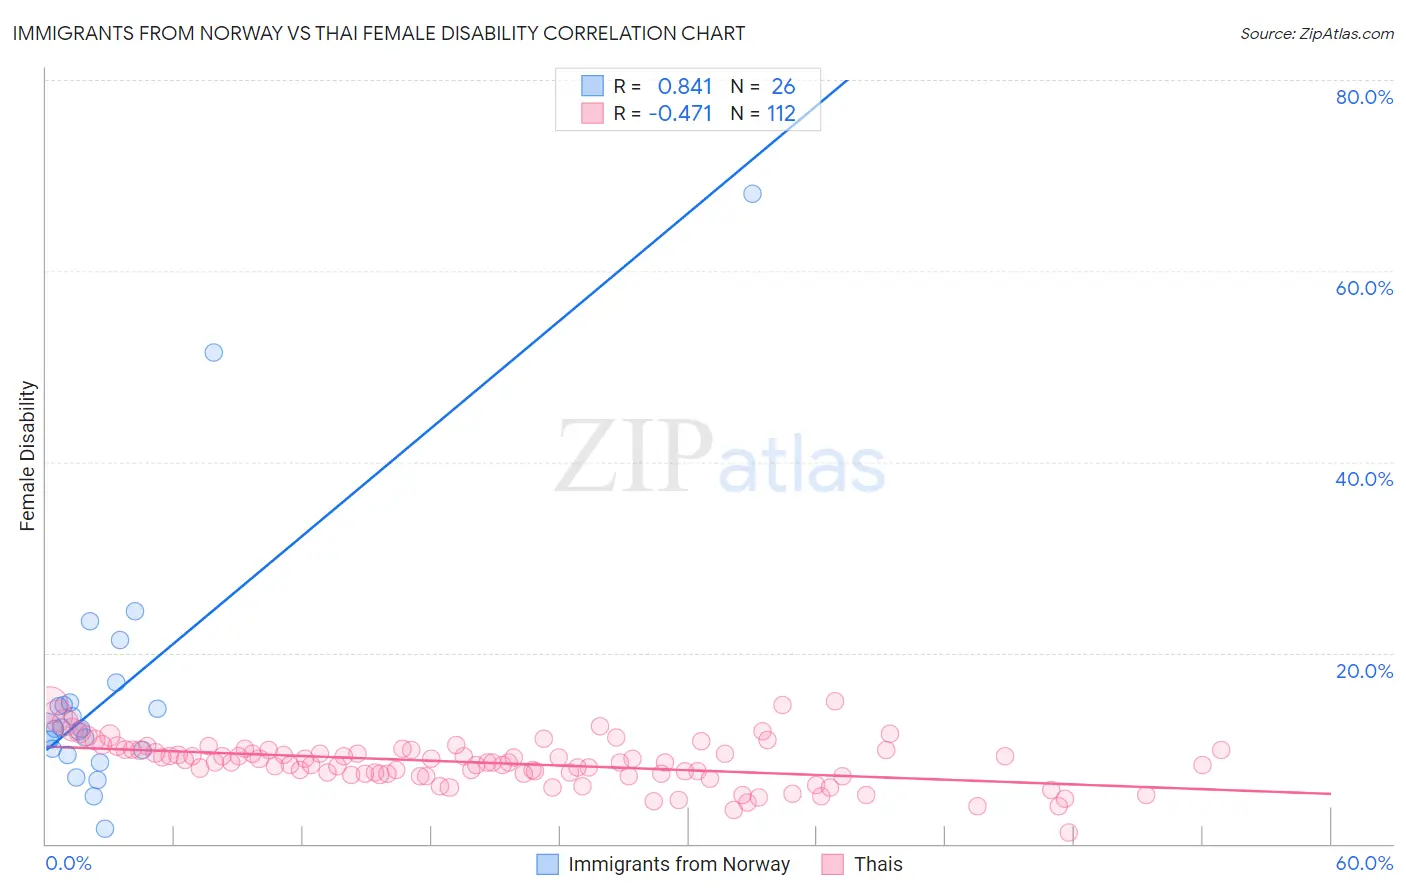This screenshot has height=892, width=1406.
Task: Click the blue point near 24% disability
Action: (134, 611)
